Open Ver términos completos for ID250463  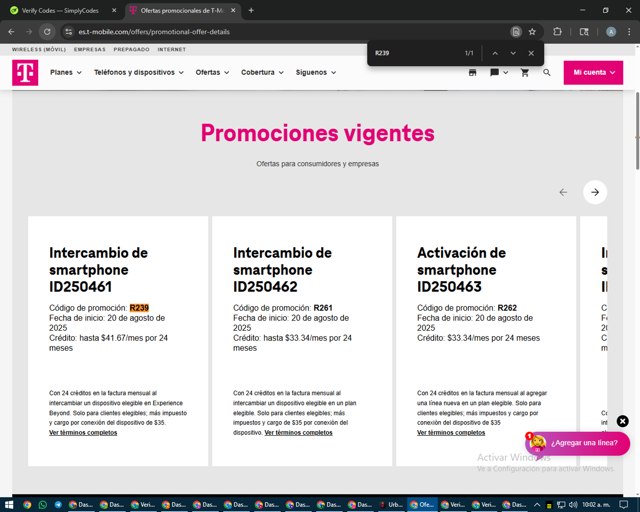click(451, 433)
